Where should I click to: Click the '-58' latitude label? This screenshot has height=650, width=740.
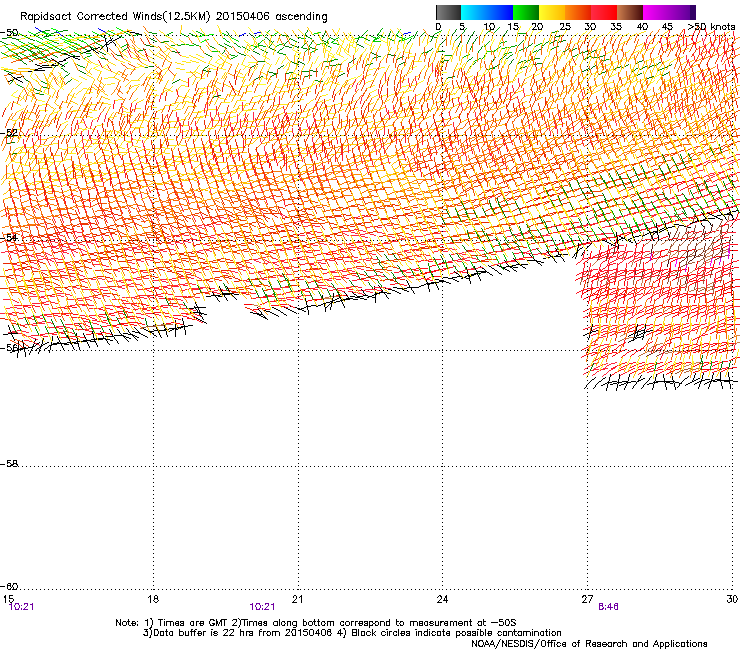(9, 464)
